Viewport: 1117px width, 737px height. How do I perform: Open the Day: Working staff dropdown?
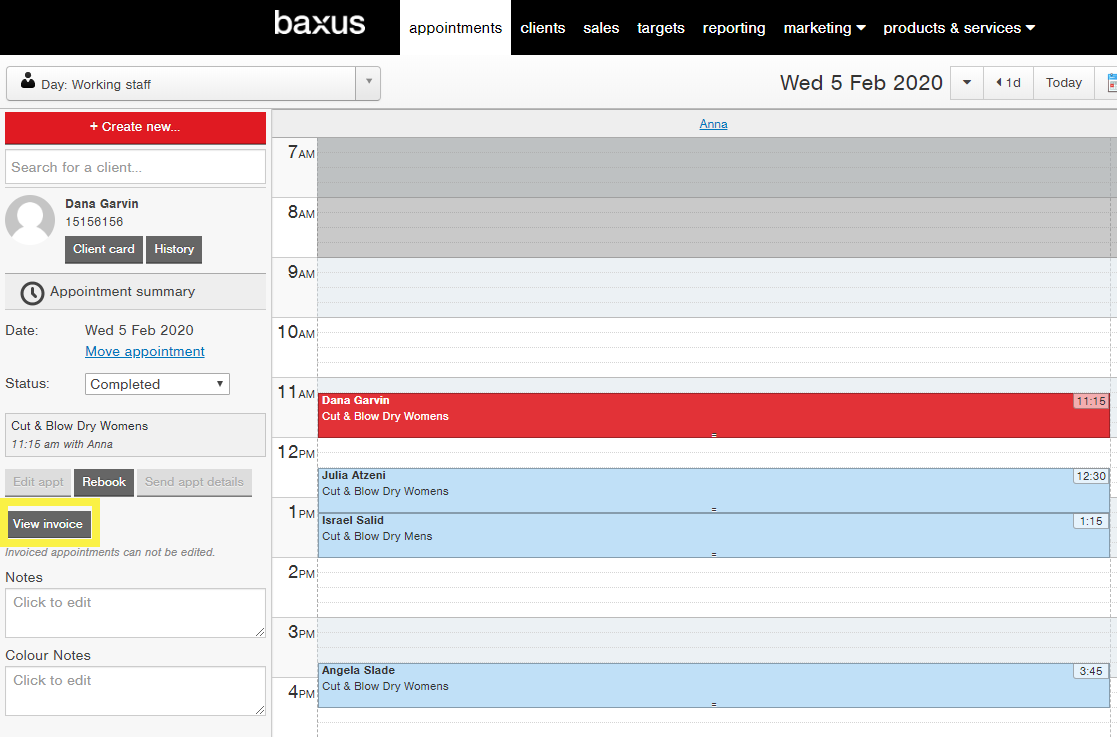pos(193,84)
